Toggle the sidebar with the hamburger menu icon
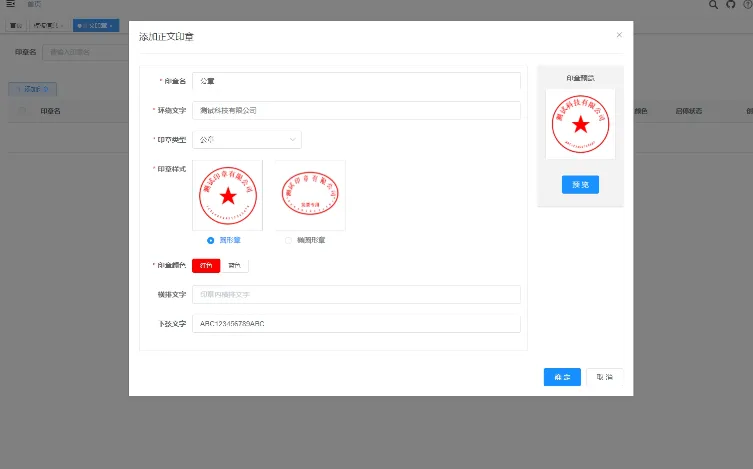 coord(11,4)
